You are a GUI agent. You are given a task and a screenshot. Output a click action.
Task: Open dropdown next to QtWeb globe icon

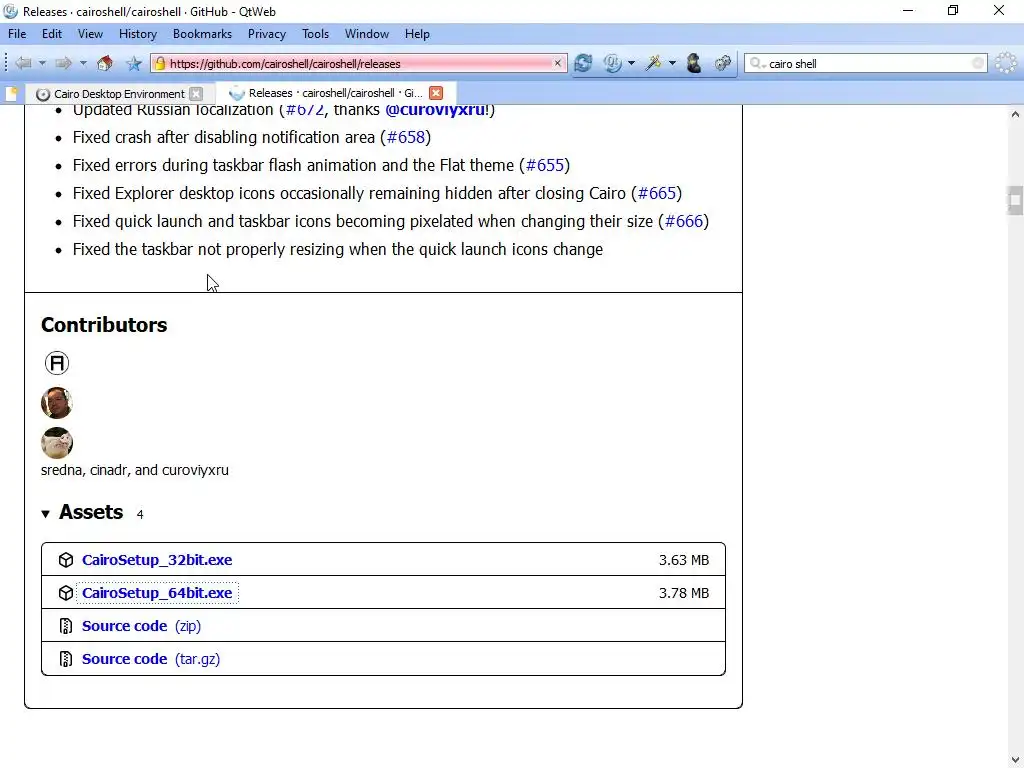pyautogui.click(x=631, y=63)
